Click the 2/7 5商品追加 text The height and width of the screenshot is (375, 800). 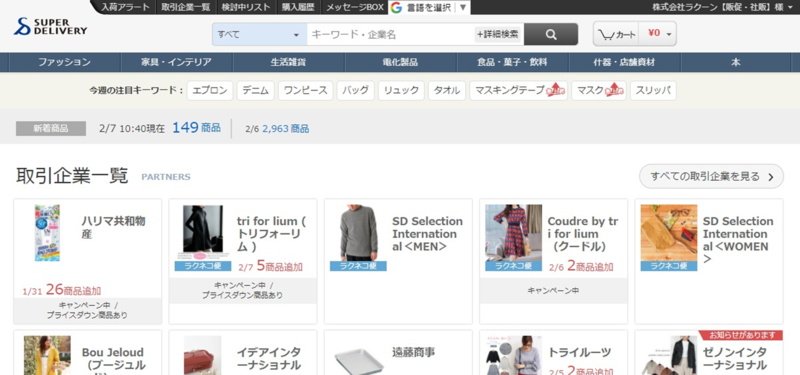click(x=270, y=266)
